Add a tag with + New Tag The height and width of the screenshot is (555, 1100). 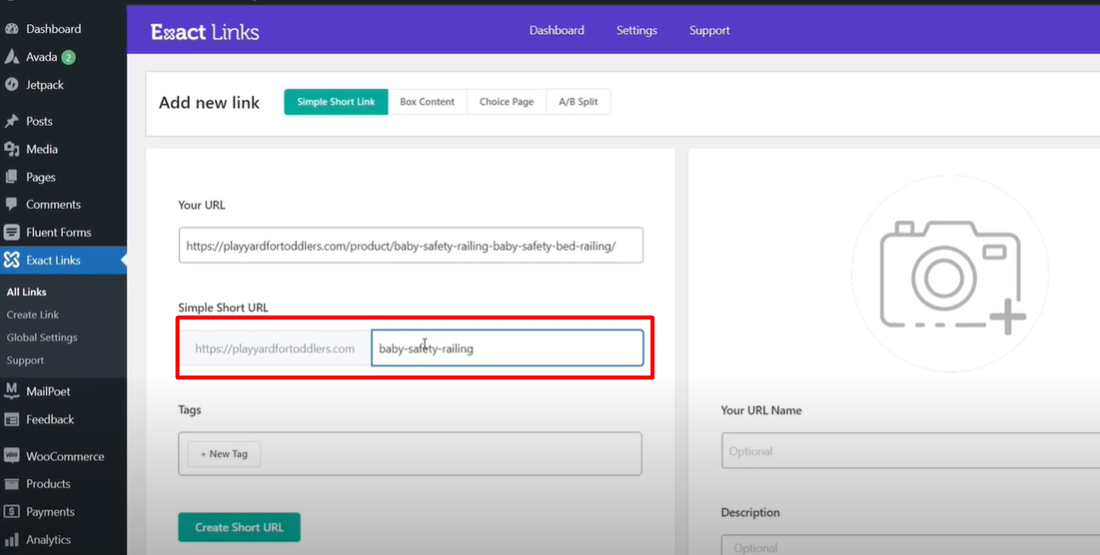[224, 454]
